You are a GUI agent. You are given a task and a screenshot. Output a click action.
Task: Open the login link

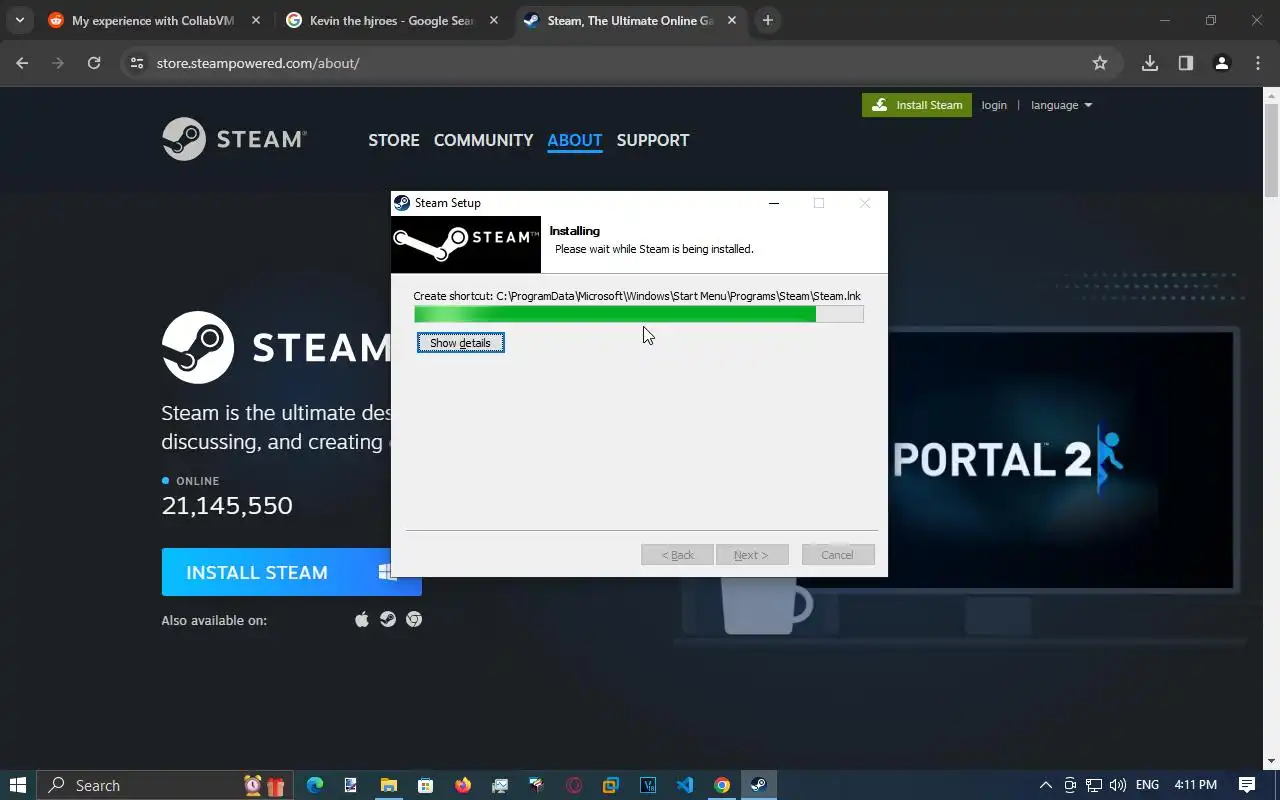click(x=994, y=105)
